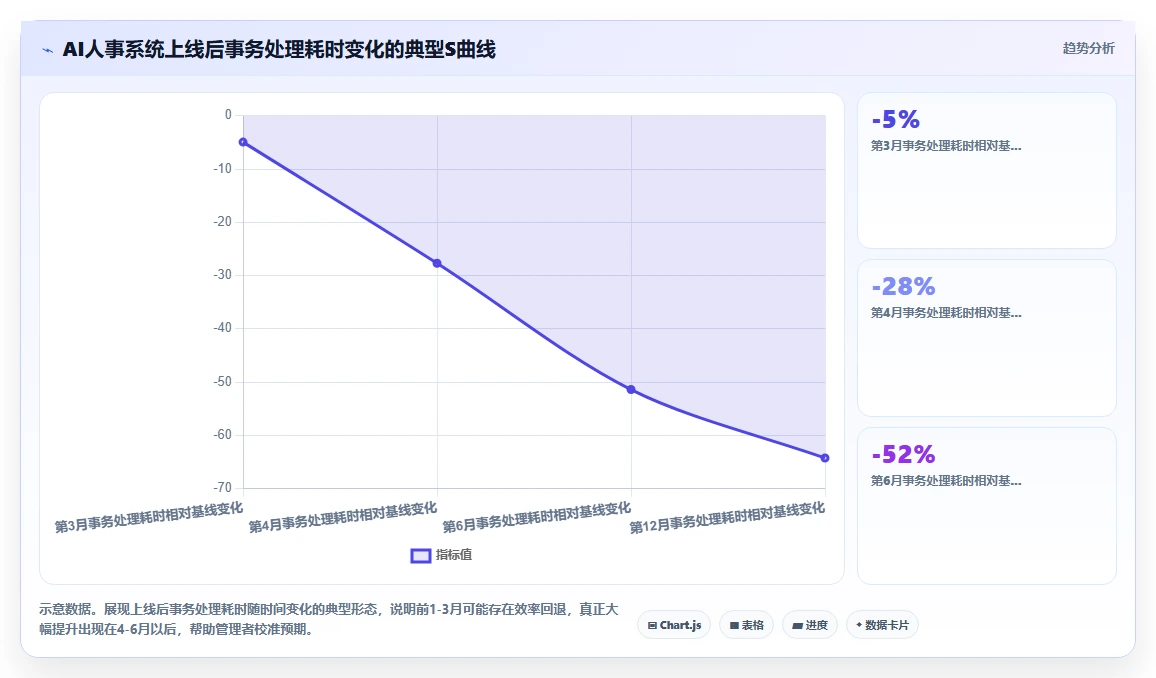
Task: Click the y-axis value -10
Action: (223, 169)
